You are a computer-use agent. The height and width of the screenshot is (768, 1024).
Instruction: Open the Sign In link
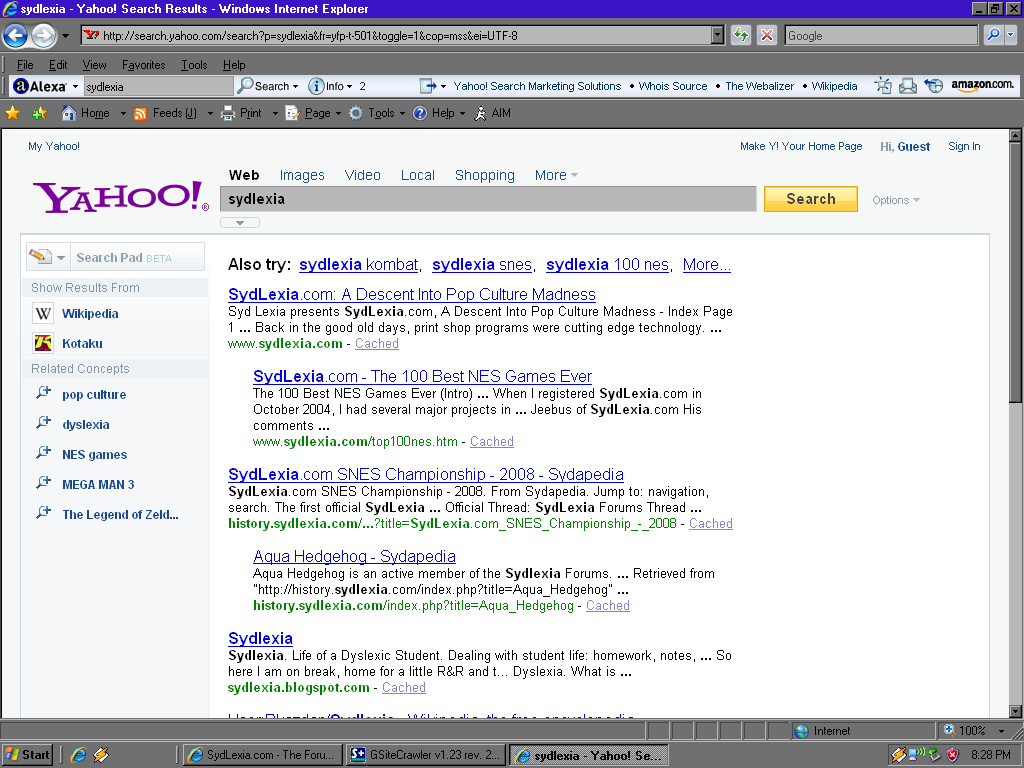point(964,146)
